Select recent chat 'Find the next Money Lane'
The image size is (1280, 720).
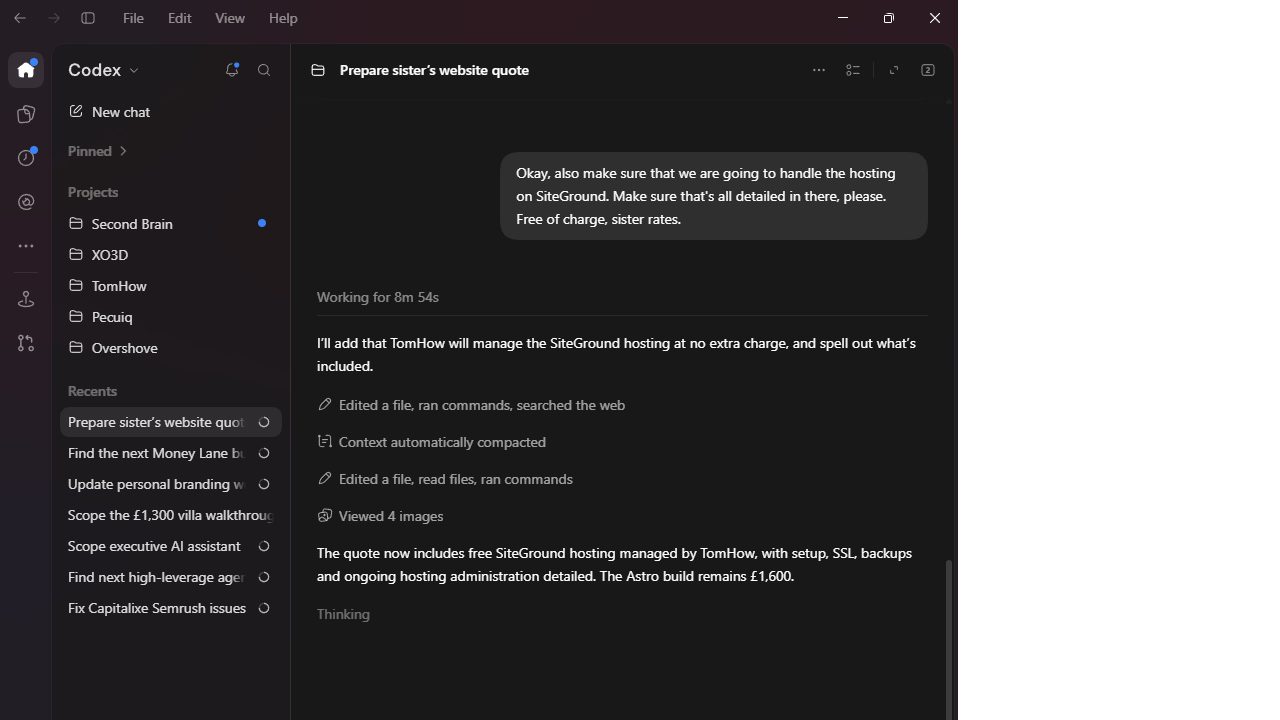coord(170,453)
